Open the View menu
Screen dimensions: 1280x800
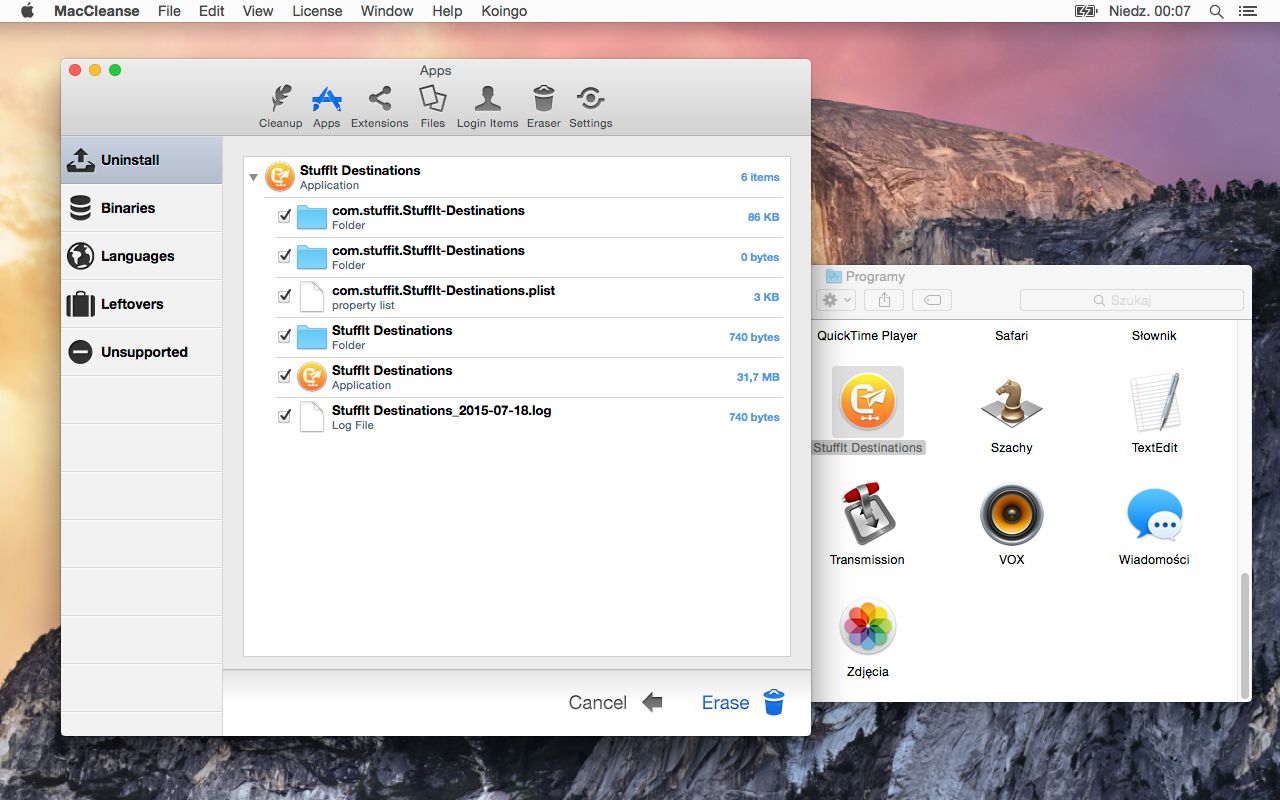tap(258, 11)
